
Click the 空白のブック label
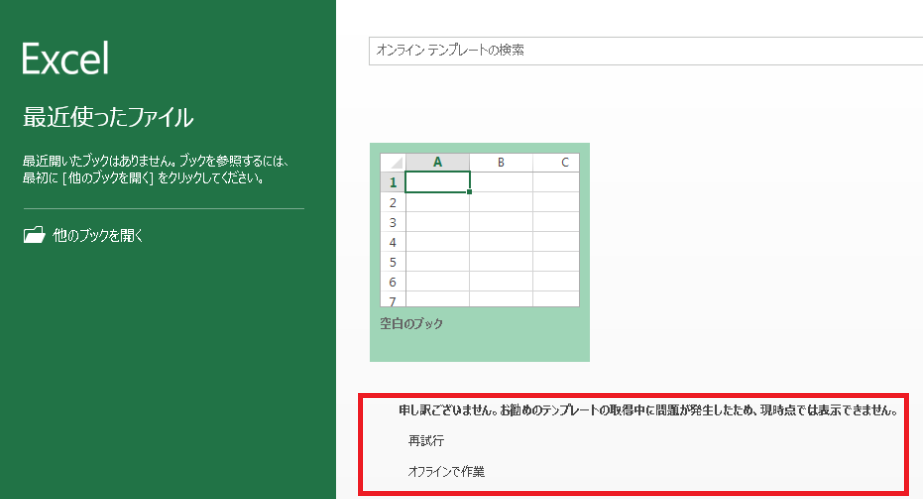[411, 324]
